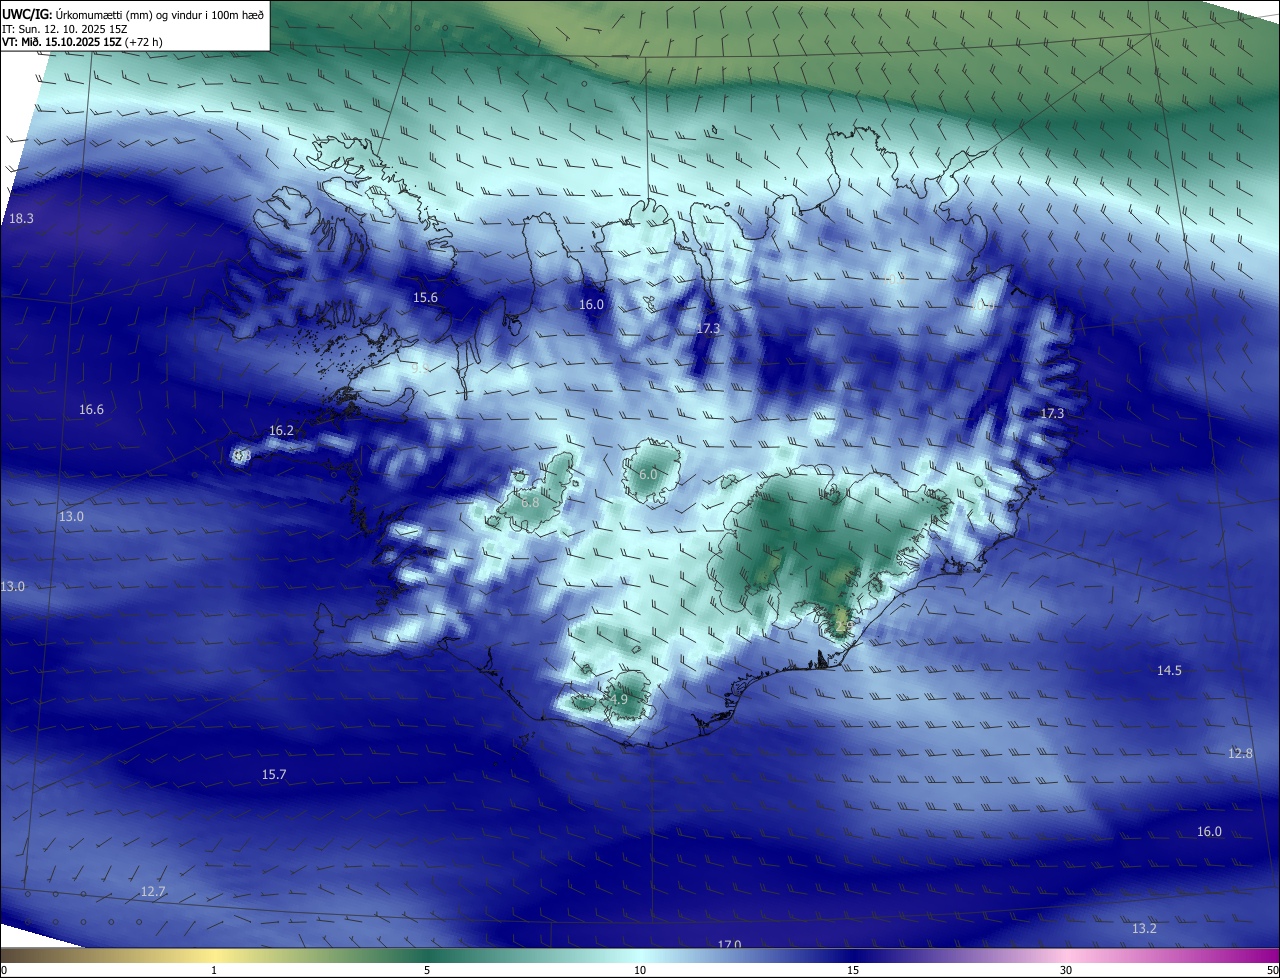This screenshot has width=1280, height=978.
Task: Click the map value 14.5
Action: [1170, 671]
